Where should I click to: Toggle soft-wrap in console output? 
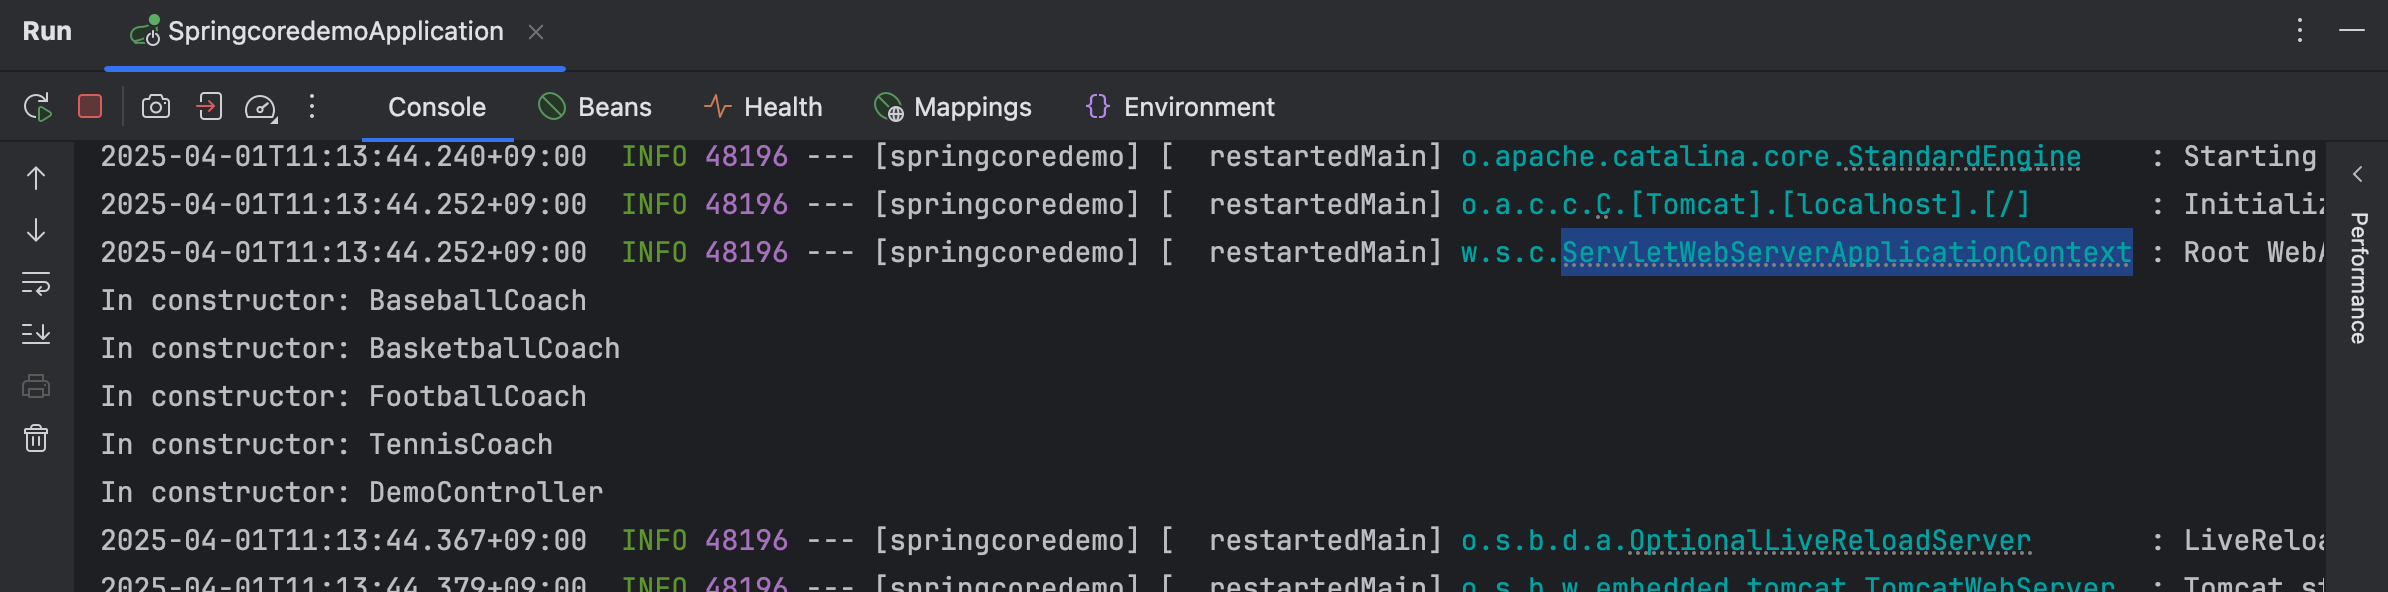tap(36, 284)
